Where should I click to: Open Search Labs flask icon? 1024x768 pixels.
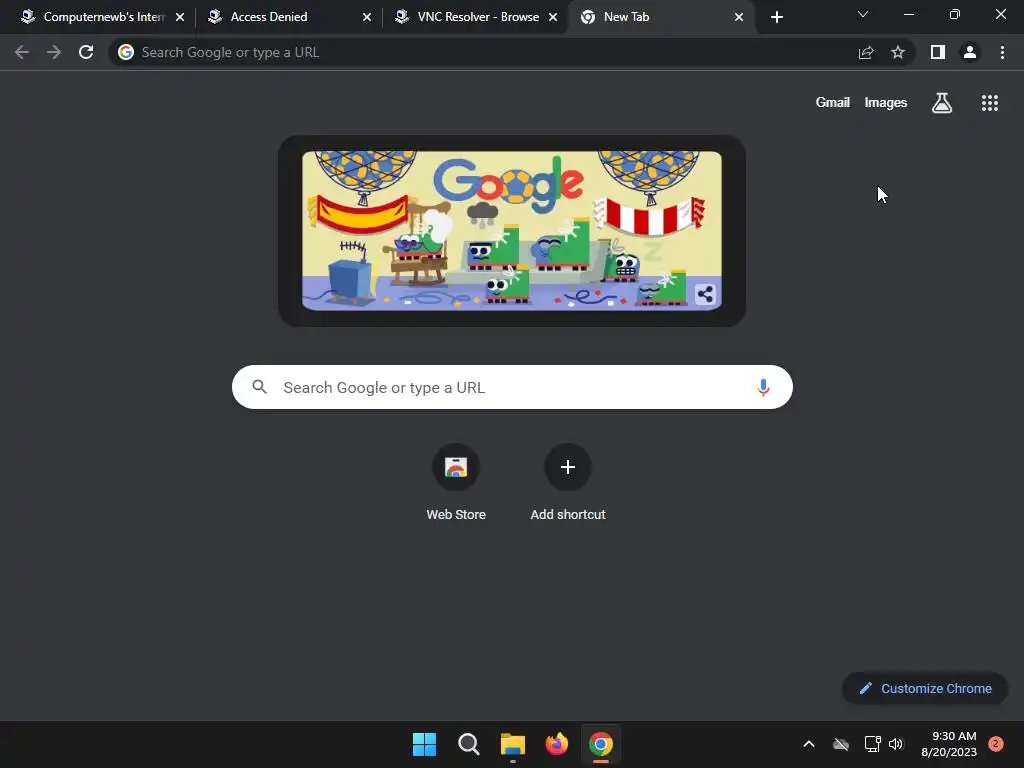tap(942, 103)
